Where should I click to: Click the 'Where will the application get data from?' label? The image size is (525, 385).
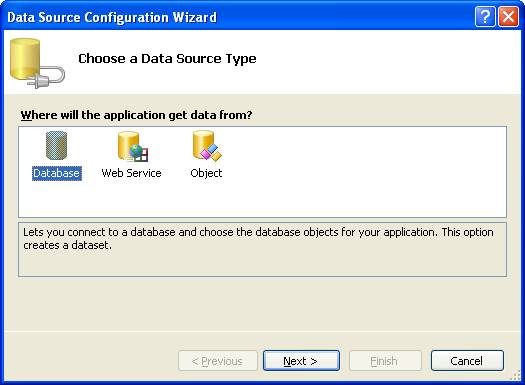pos(136,115)
